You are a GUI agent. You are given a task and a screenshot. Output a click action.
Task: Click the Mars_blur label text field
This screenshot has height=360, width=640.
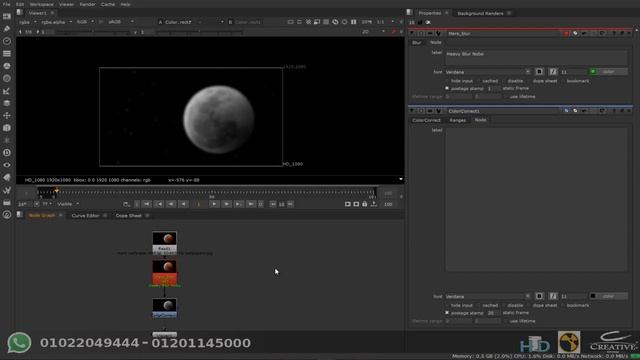pyautogui.click(x=536, y=57)
